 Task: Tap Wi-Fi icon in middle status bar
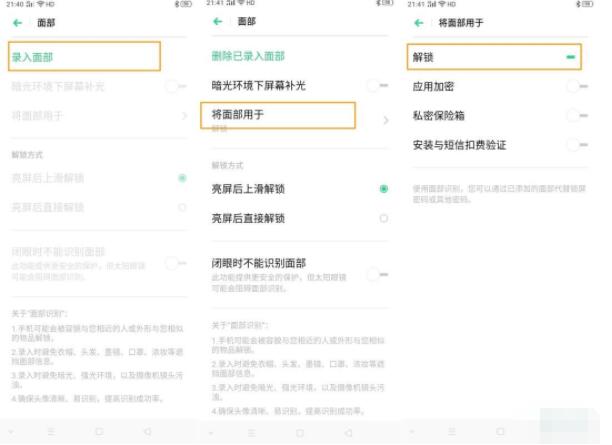[241, 3]
